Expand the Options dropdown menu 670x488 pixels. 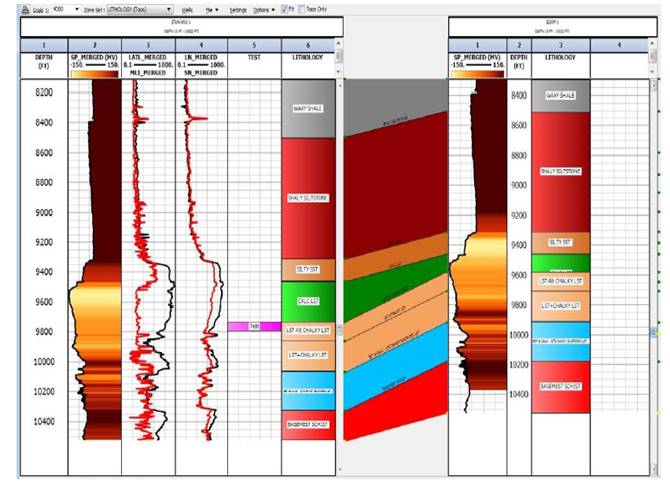264,8
